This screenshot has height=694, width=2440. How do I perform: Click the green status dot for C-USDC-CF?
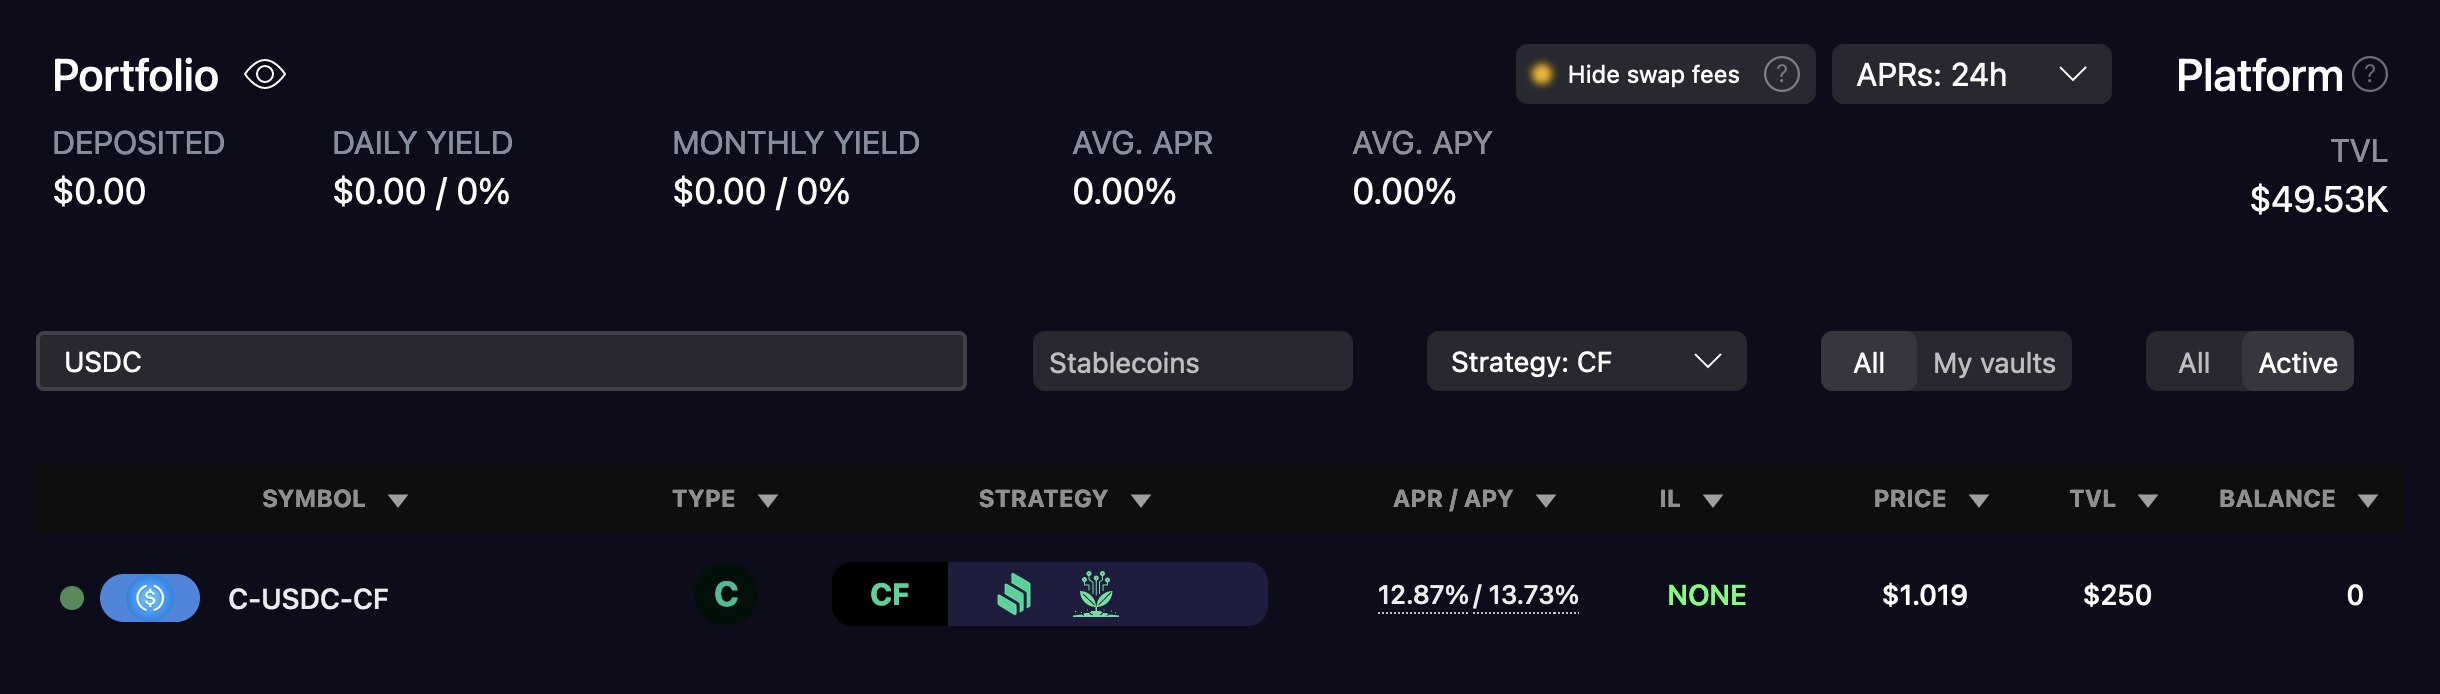(x=72, y=598)
